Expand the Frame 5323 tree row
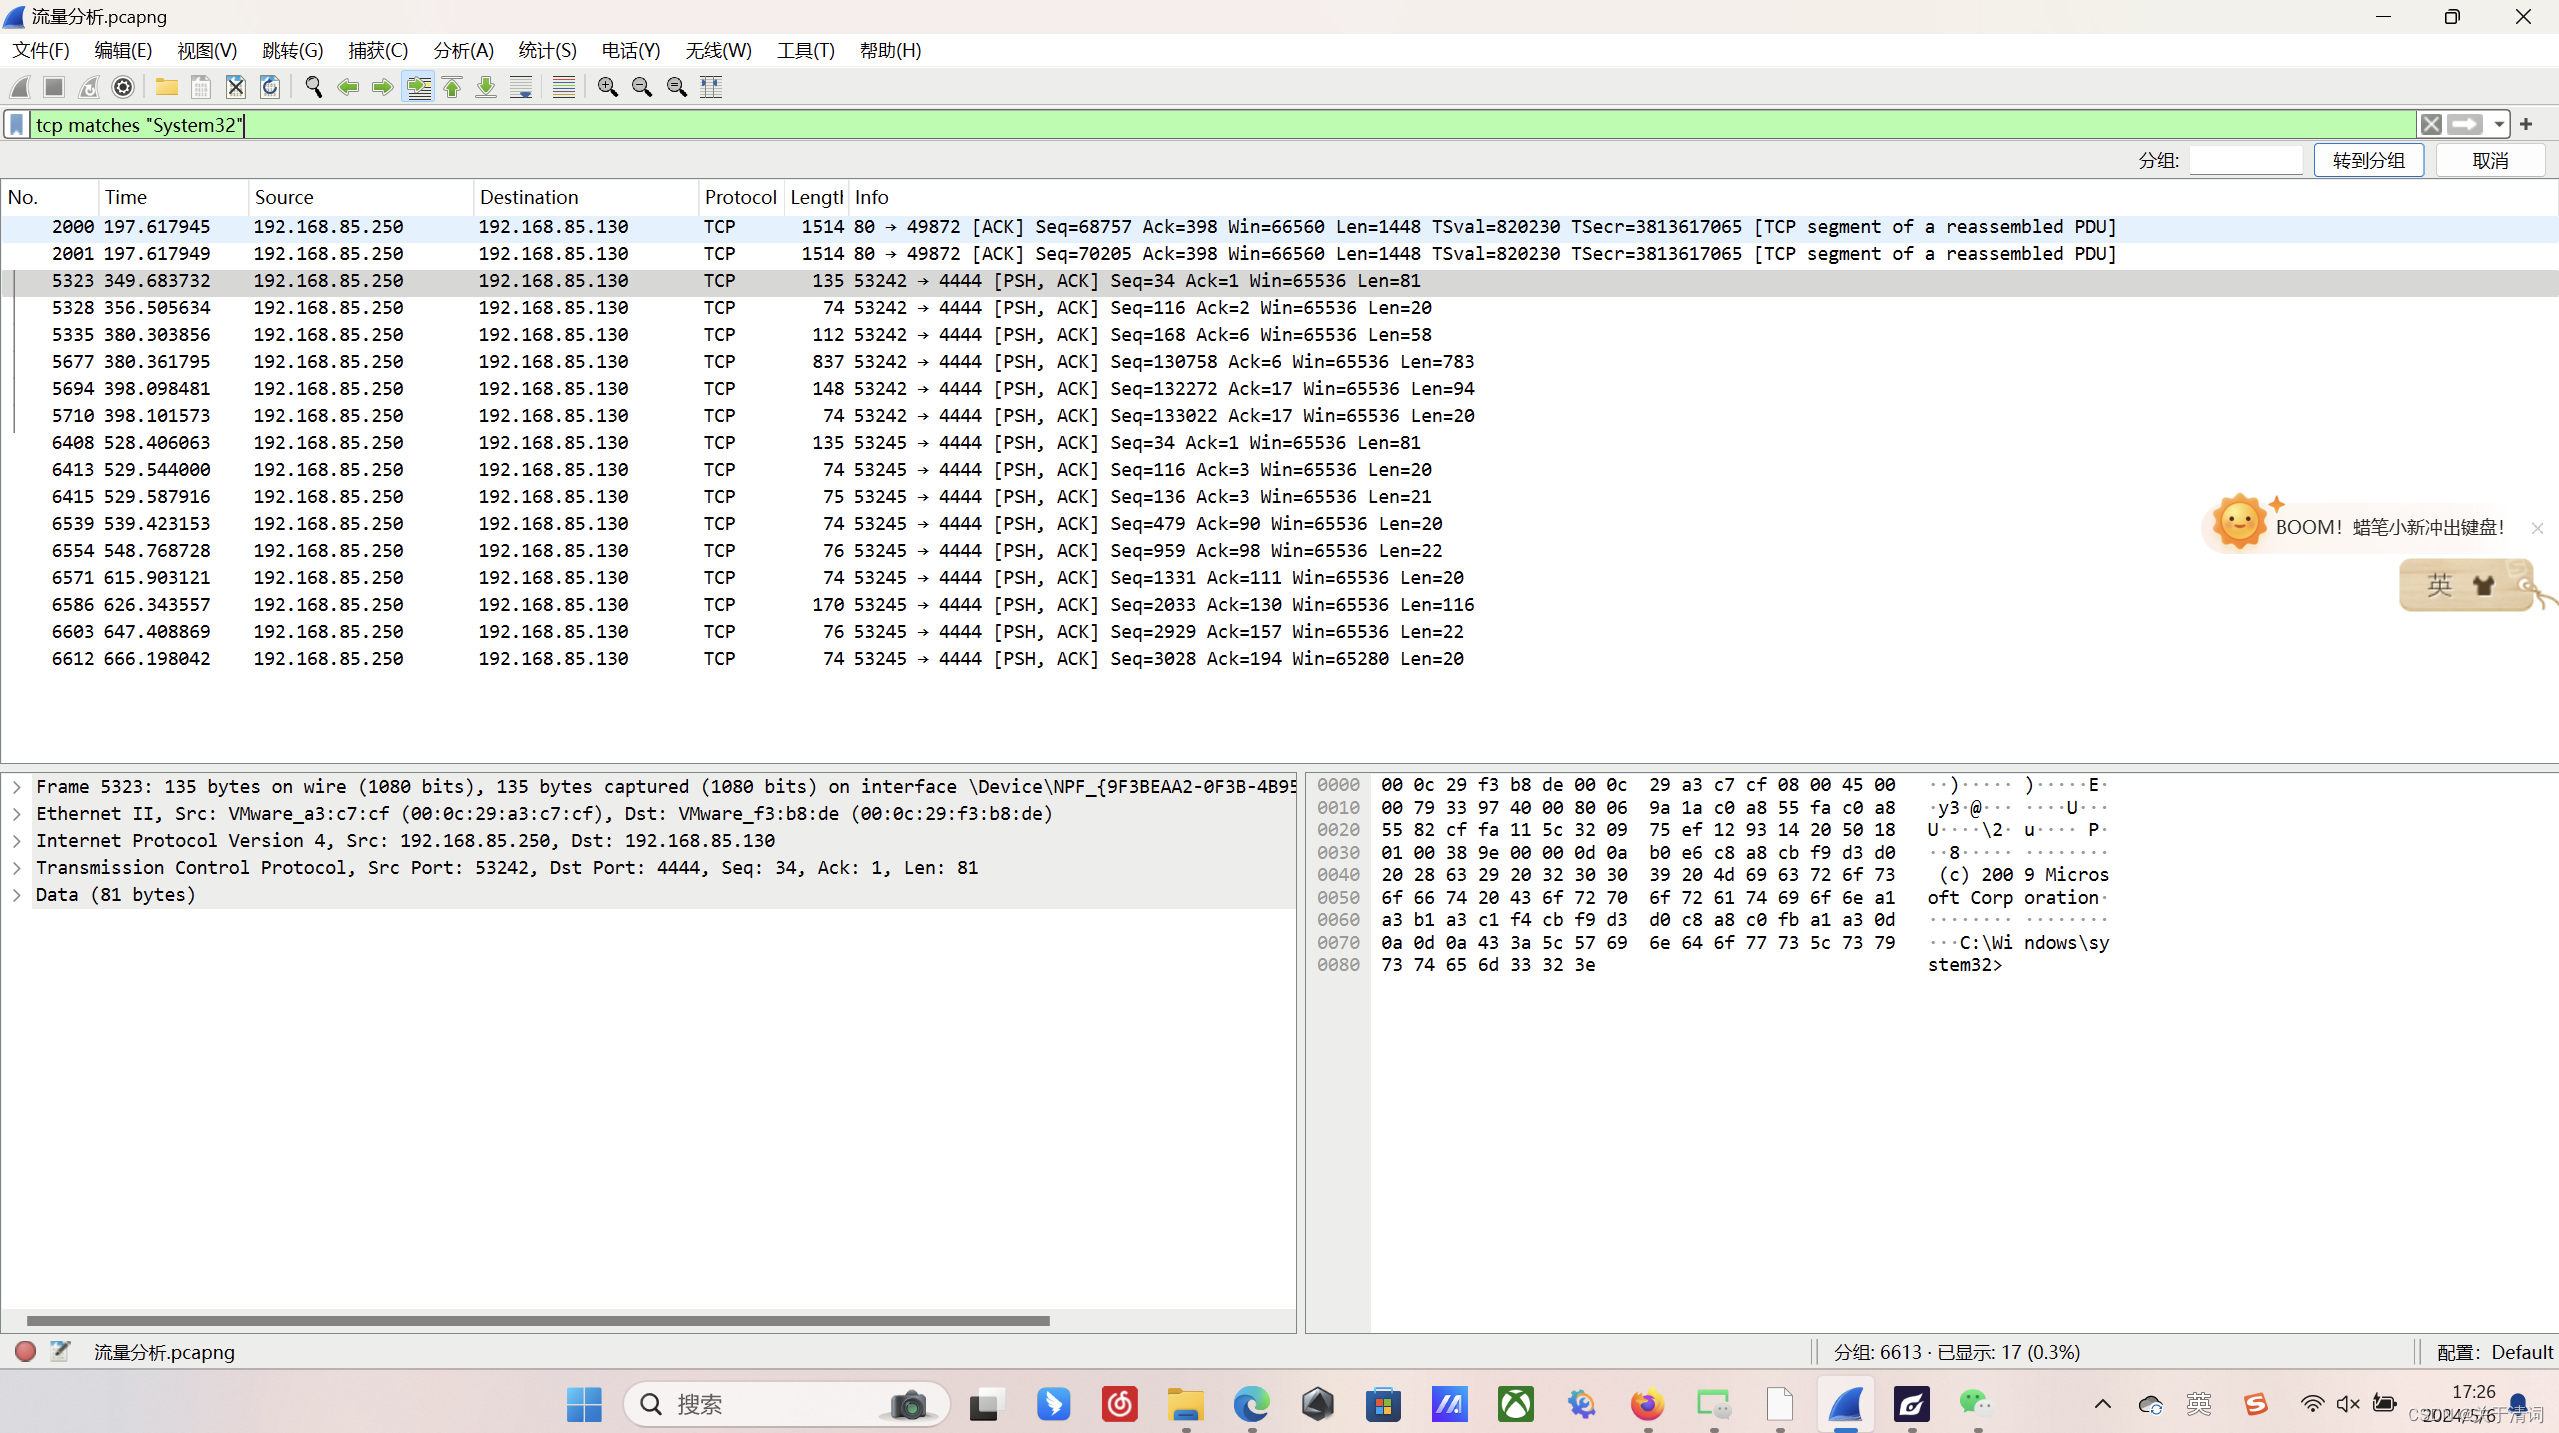Screen dimensions: 2559x1433 point(17,787)
